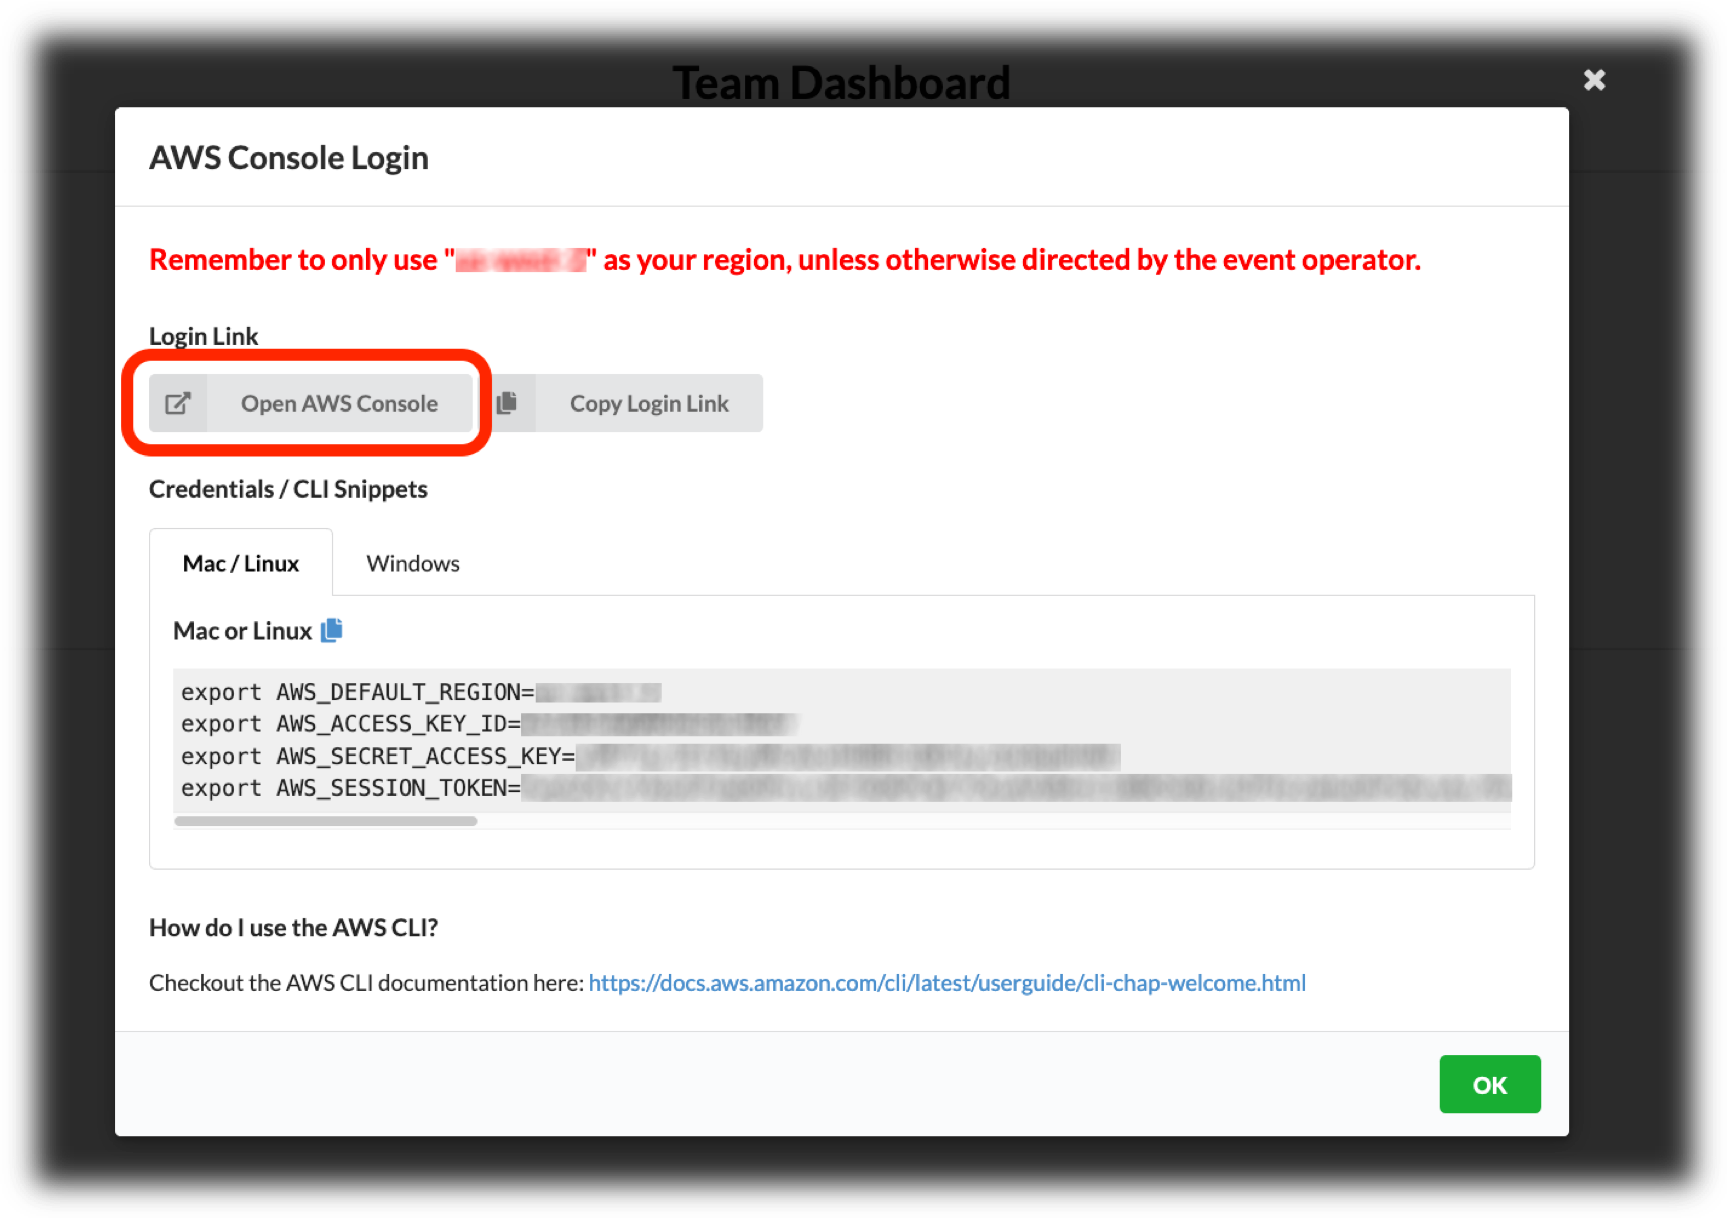
Task: Click the 'export AWS_DEFAULT_REGION=' line
Action: (x=421, y=692)
